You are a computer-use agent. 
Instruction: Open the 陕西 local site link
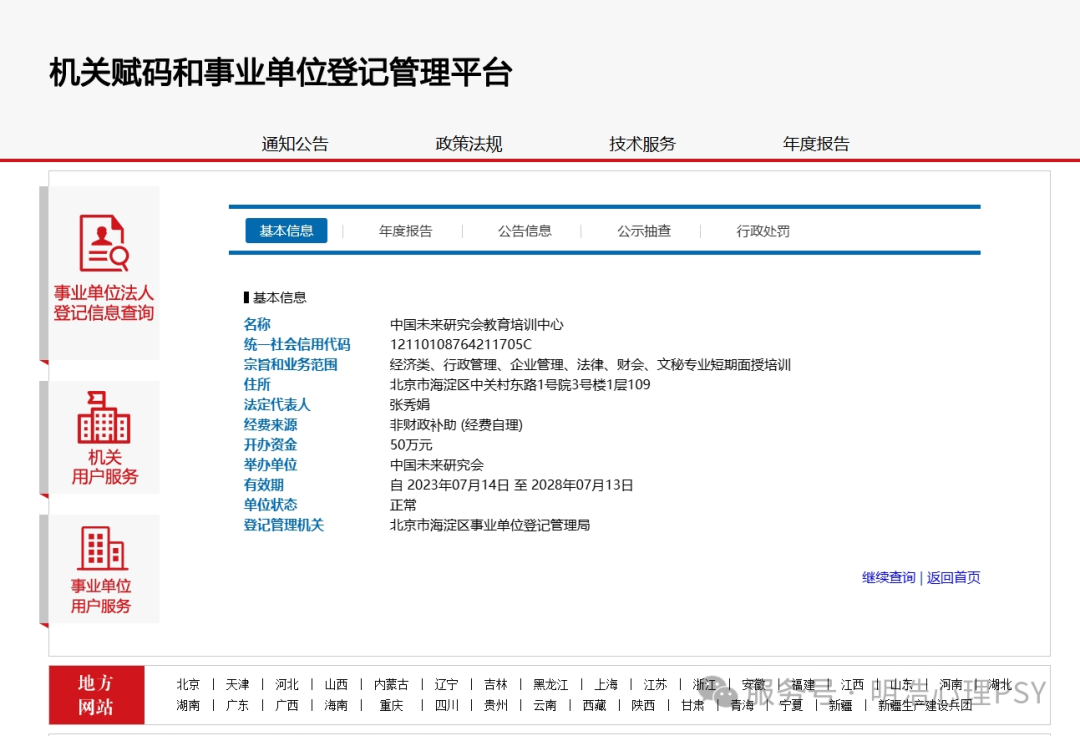click(x=643, y=705)
